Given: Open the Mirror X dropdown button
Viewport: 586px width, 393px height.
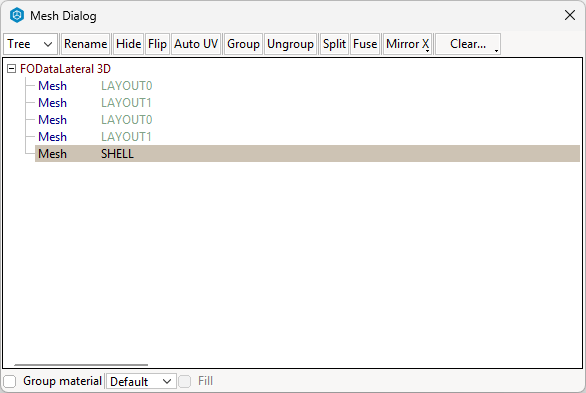Looking at the screenshot, I should [x=407, y=44].
